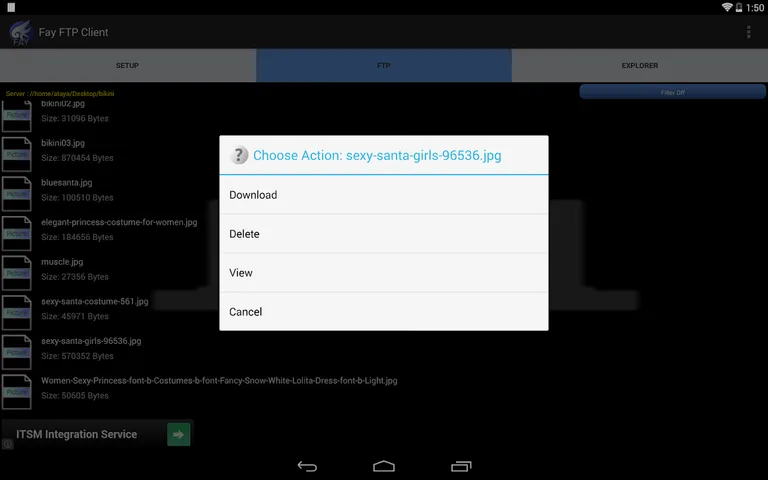Click the server path /home/ataya/Desktop/bikini

pyautogui.click(x=60, y=94)
